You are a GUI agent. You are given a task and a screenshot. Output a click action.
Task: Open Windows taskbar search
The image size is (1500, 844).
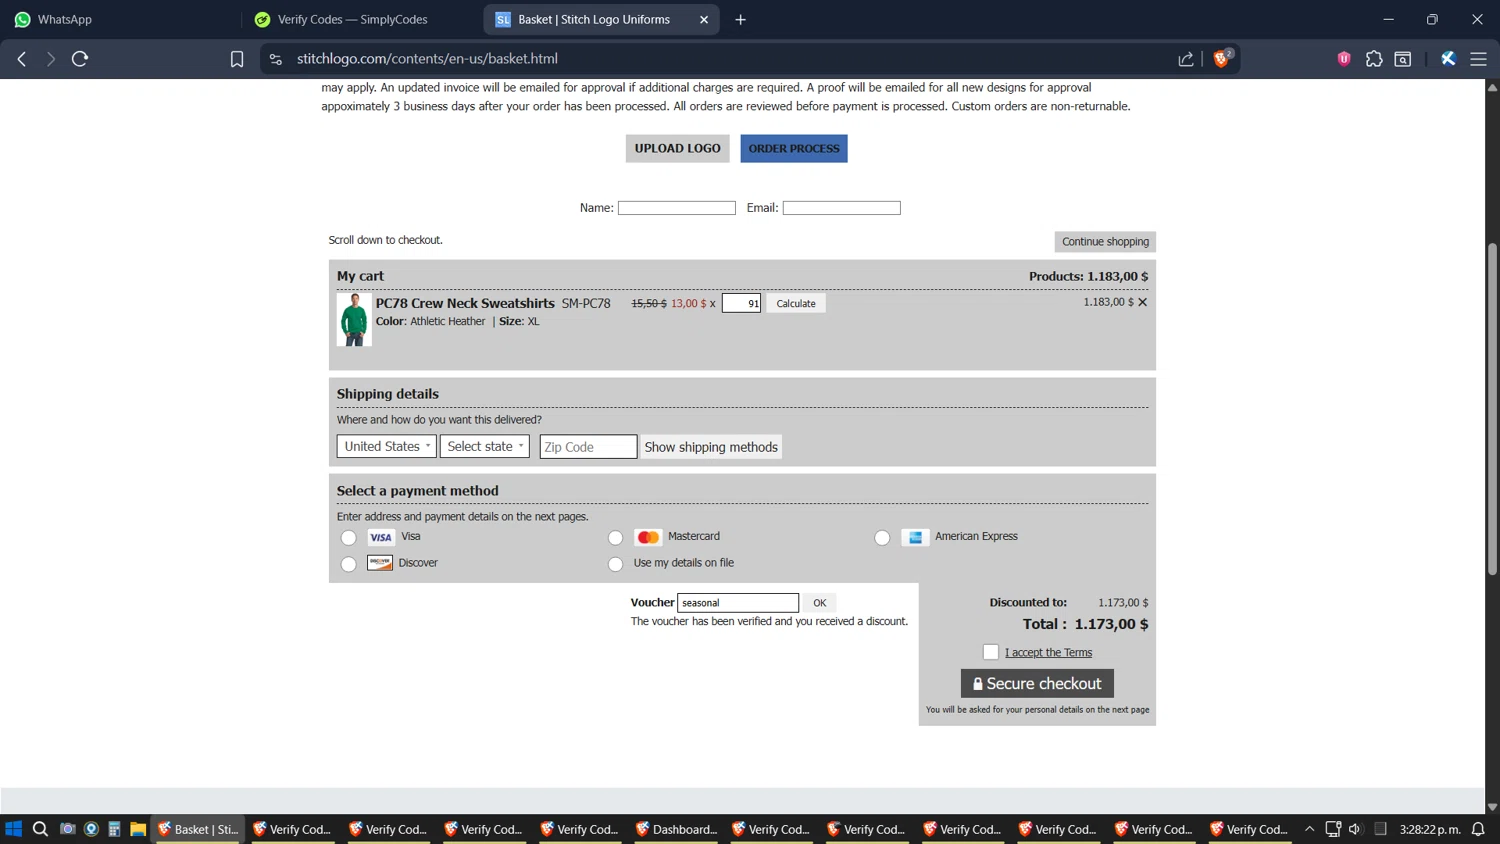pos(40,829)
